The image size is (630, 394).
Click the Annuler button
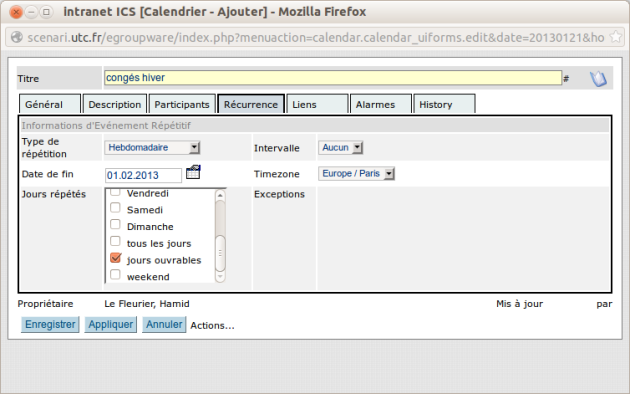(164, 325)
